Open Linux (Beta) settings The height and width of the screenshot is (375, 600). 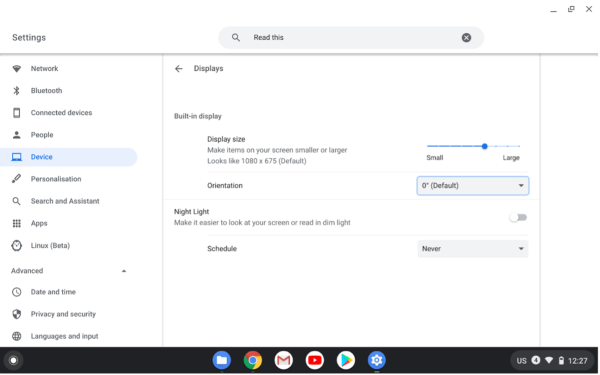click(50, 245)
